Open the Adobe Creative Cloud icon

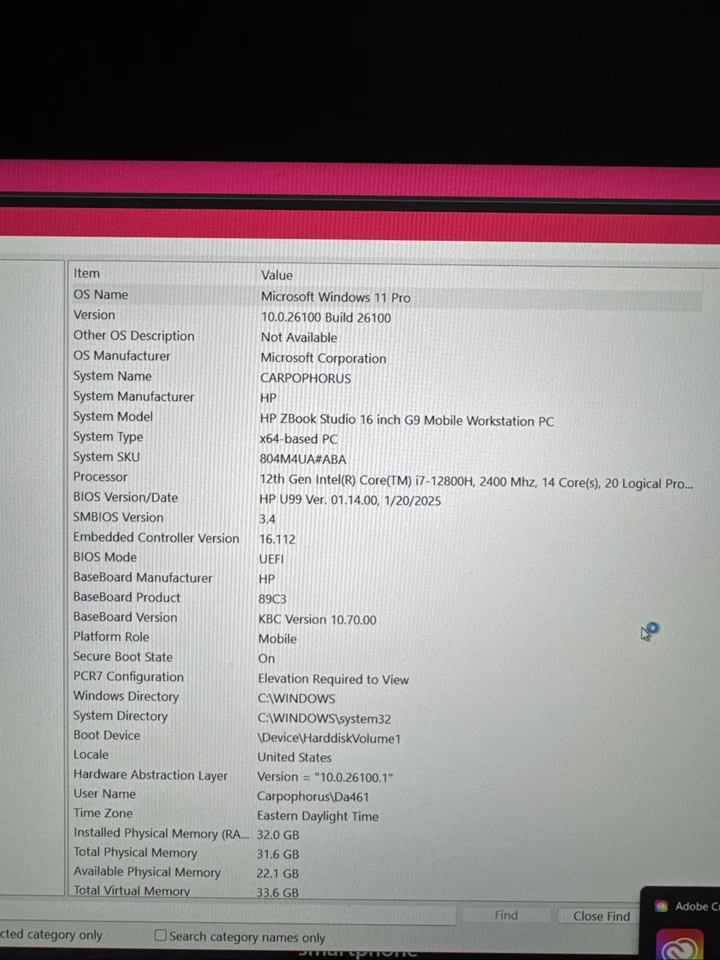680,945
